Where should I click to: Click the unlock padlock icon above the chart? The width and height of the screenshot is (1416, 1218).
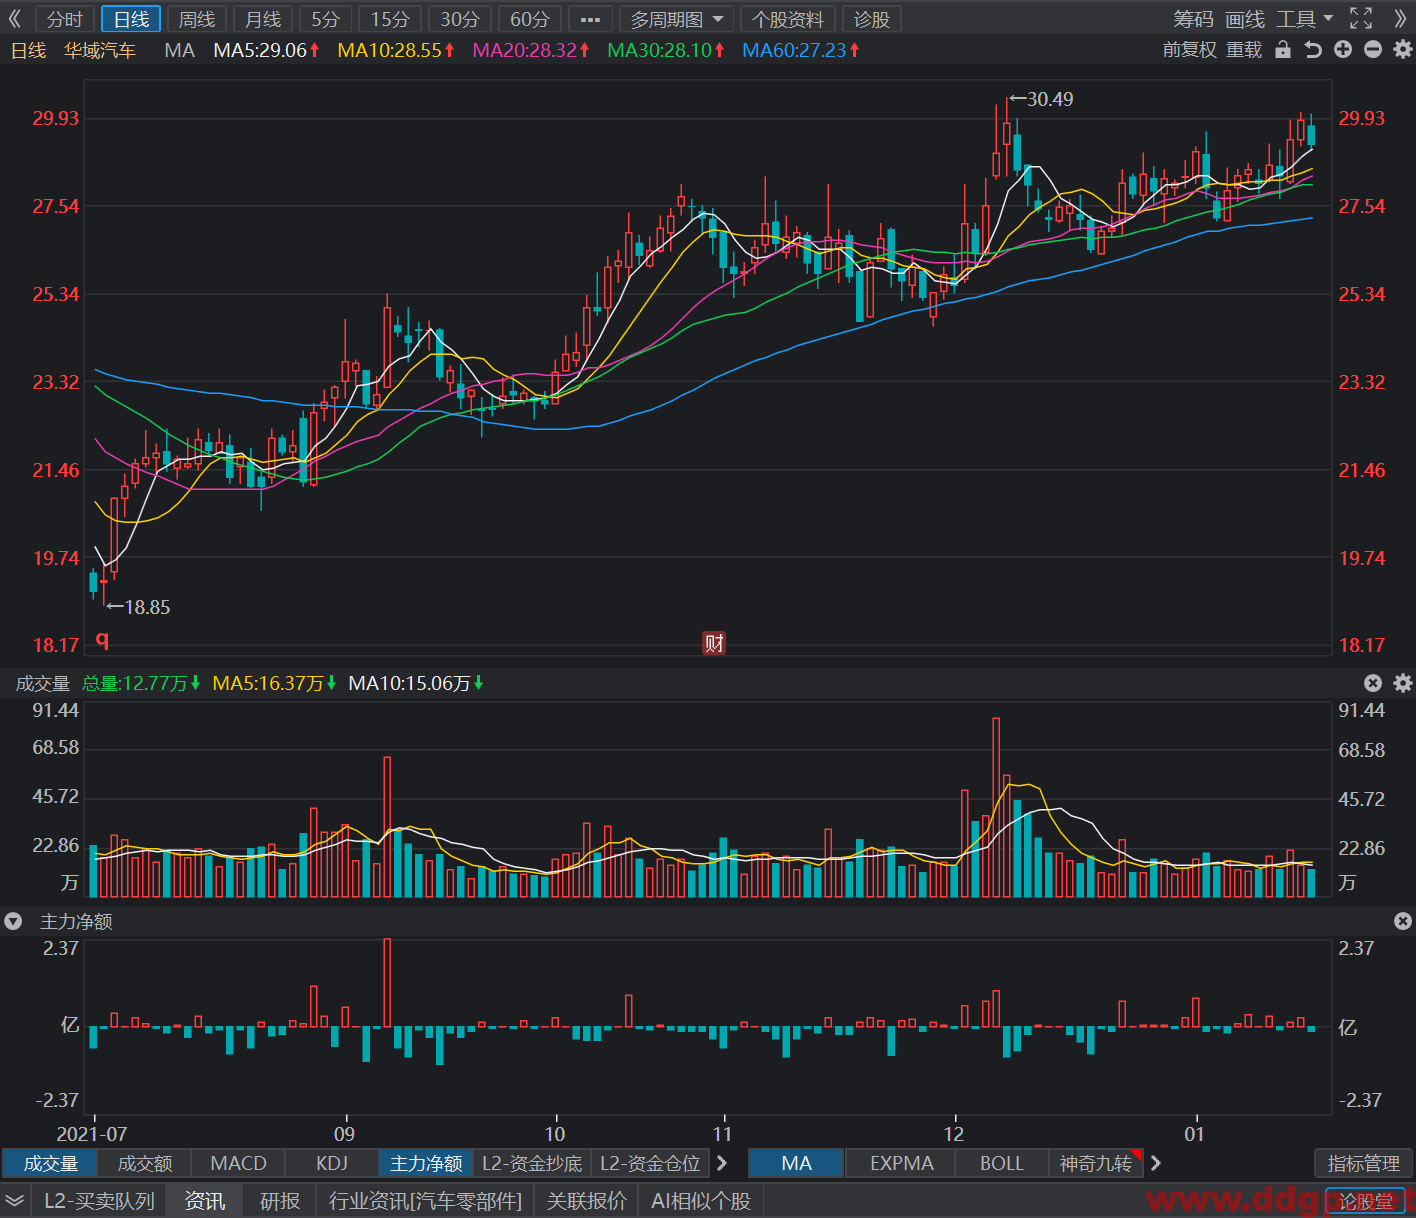pos(1283,50)
